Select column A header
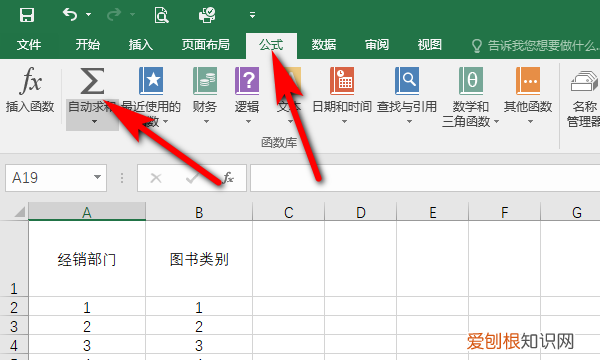 click(x=87, y=212)
